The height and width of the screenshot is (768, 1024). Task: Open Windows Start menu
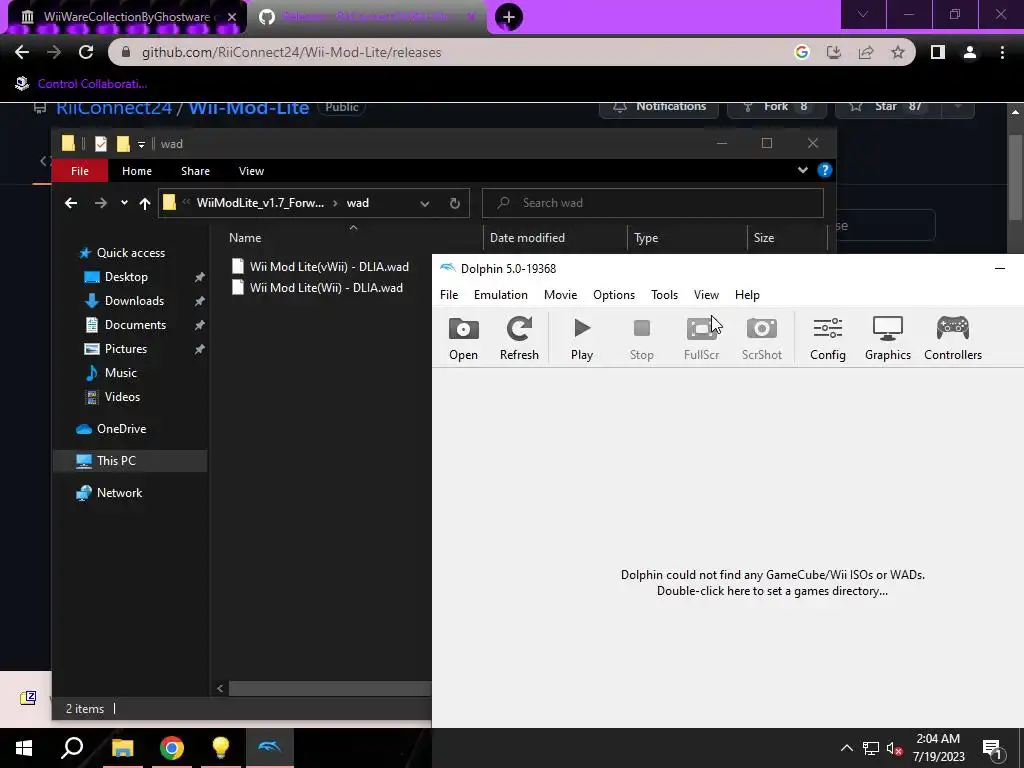[24, 748]
